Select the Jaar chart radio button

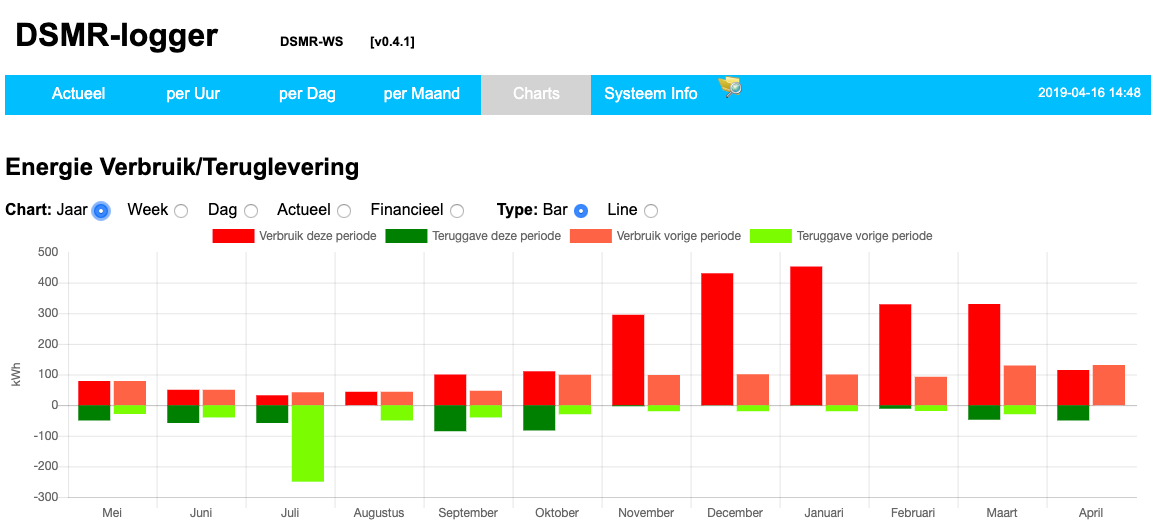[x=101, y=211]
